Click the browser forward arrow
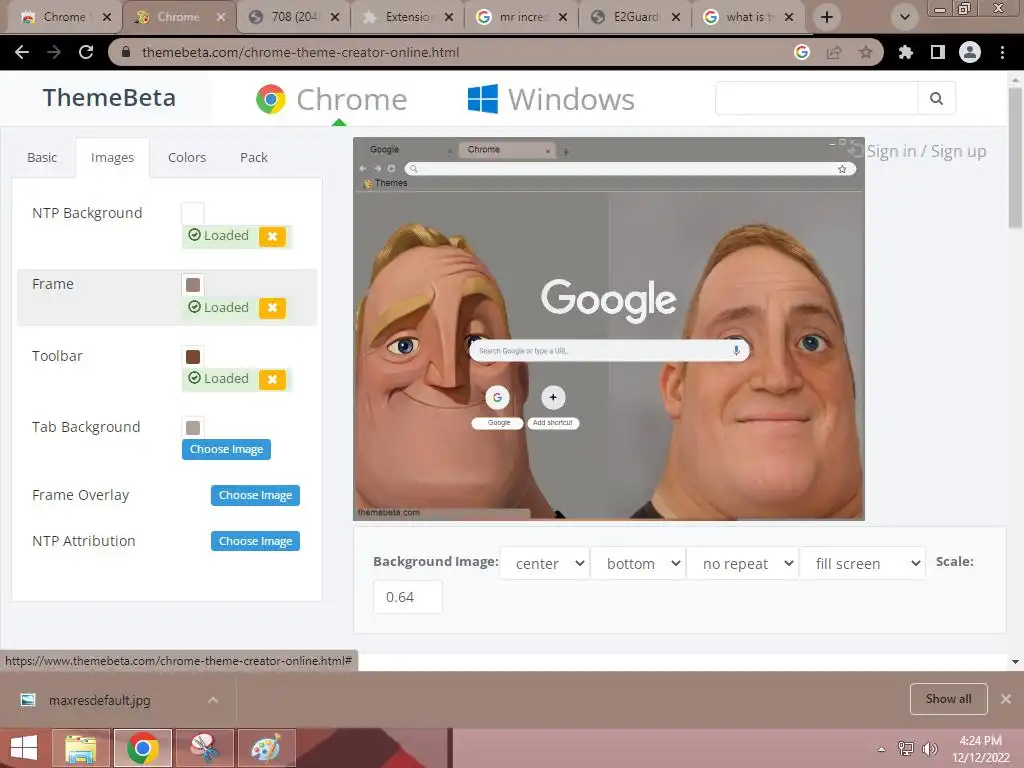 point(54,52)
